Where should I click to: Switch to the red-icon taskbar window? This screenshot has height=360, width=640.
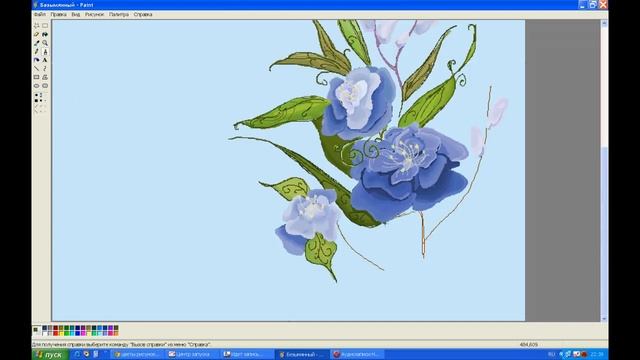pyautogui.click(x=358, y=354)
